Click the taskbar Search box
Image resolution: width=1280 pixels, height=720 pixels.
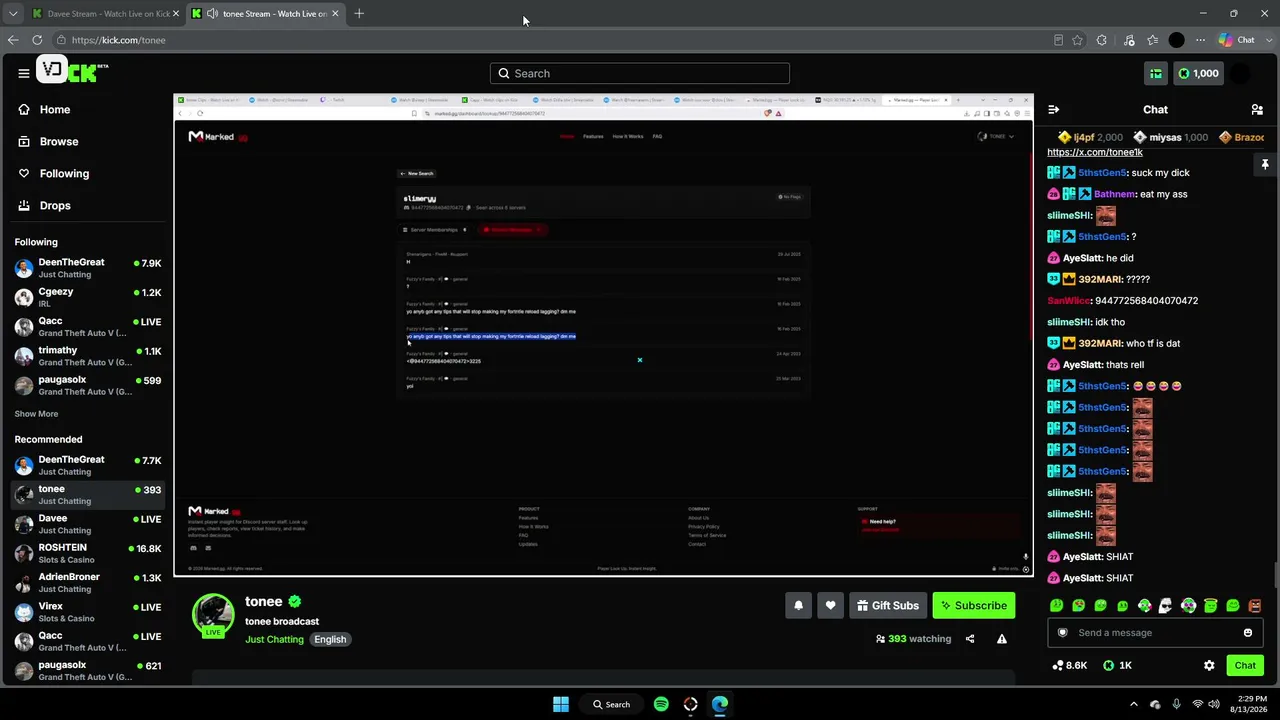point(611,704)
